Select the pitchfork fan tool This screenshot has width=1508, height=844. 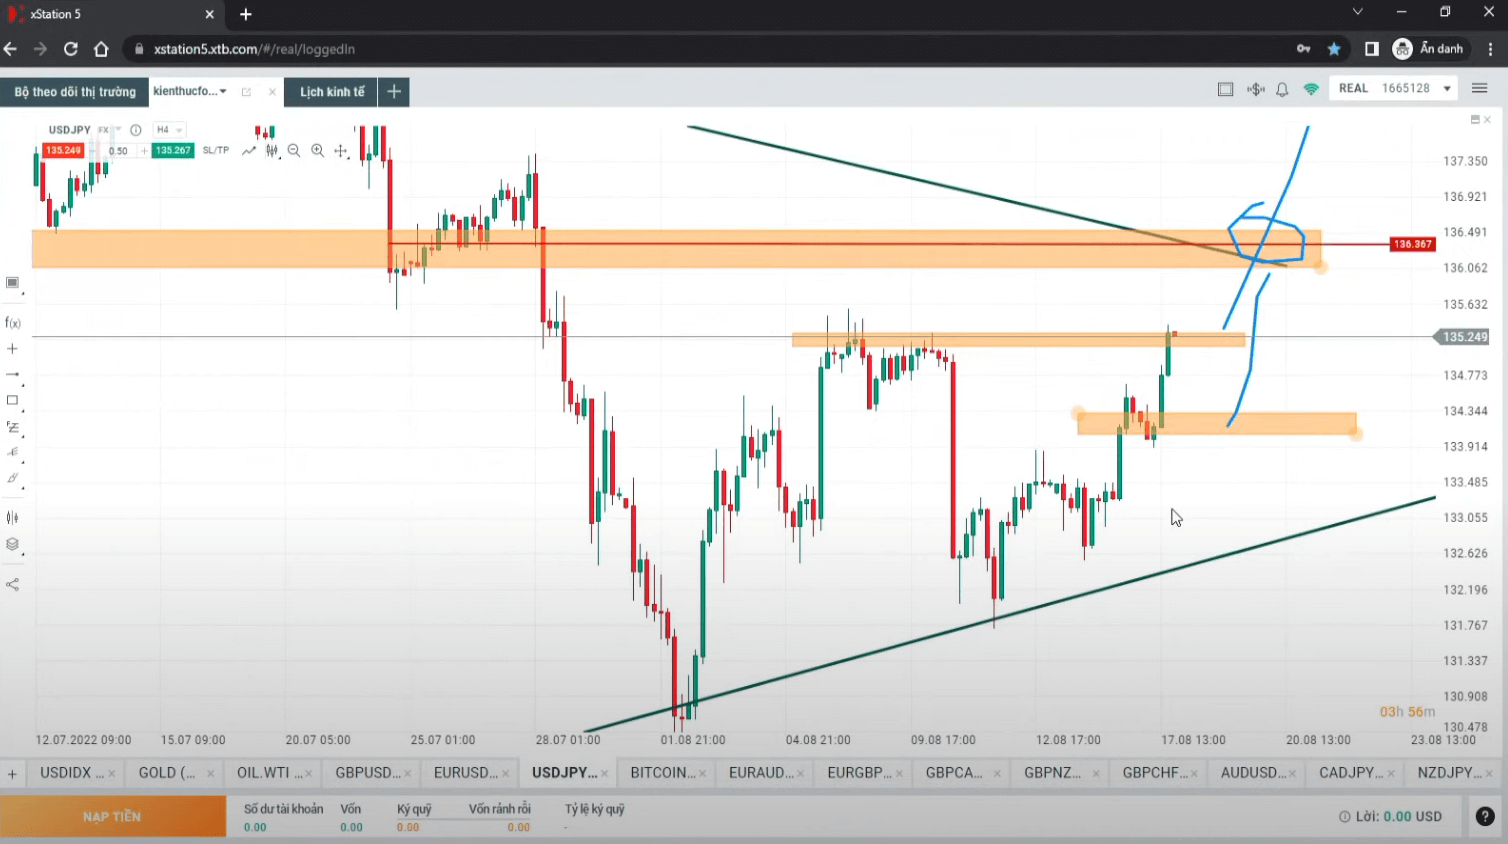(x=12, y=452)
